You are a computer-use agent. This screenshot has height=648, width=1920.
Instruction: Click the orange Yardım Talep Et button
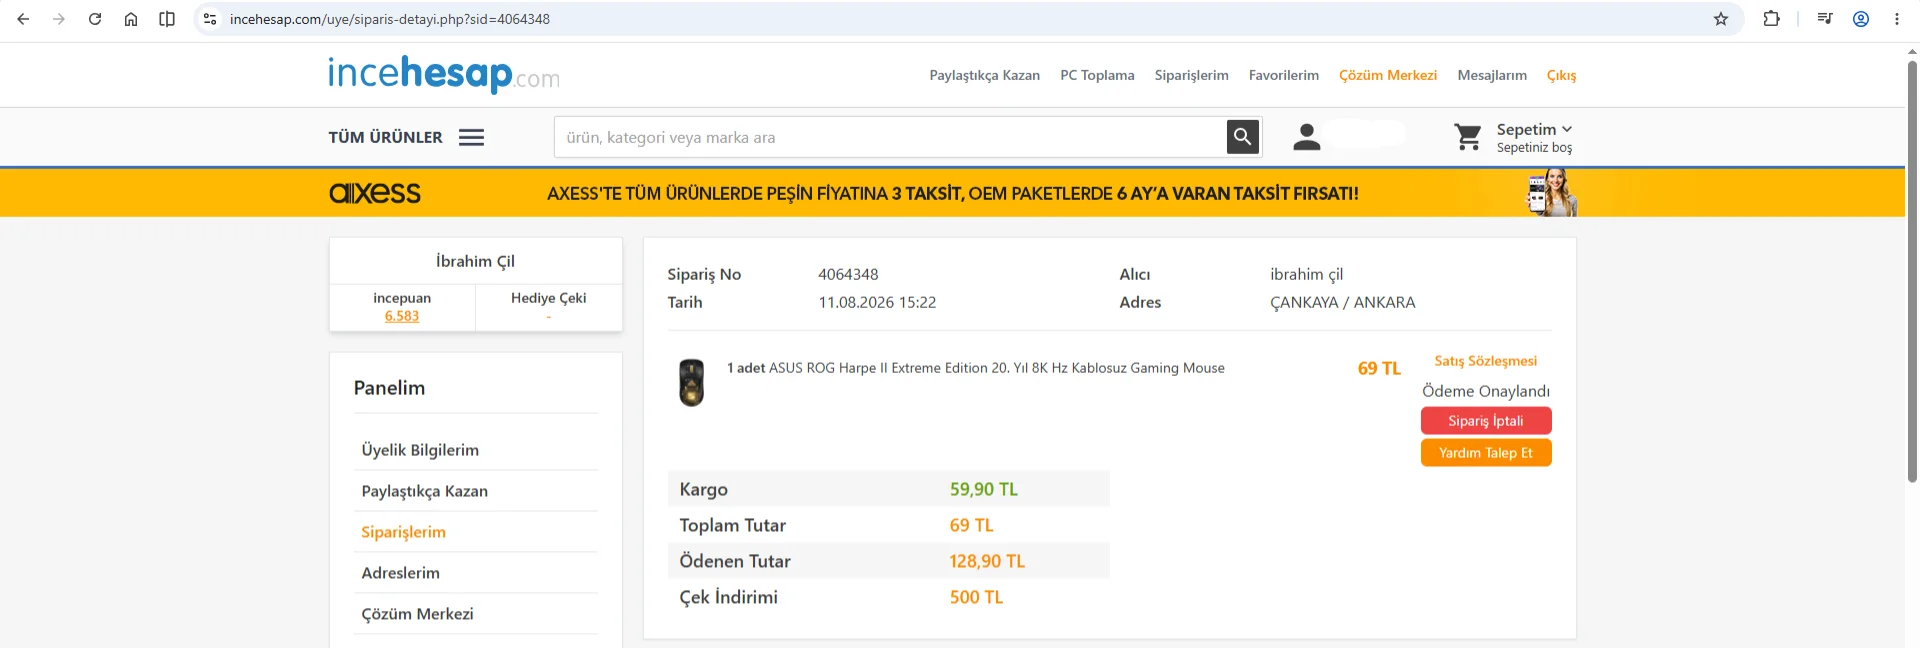tap(1486, 453)
